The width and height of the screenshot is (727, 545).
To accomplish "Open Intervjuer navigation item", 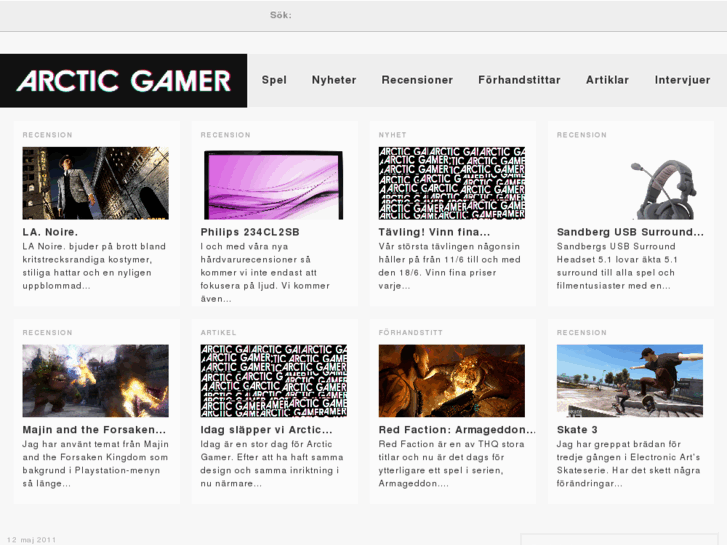I will tap(682, 80).
